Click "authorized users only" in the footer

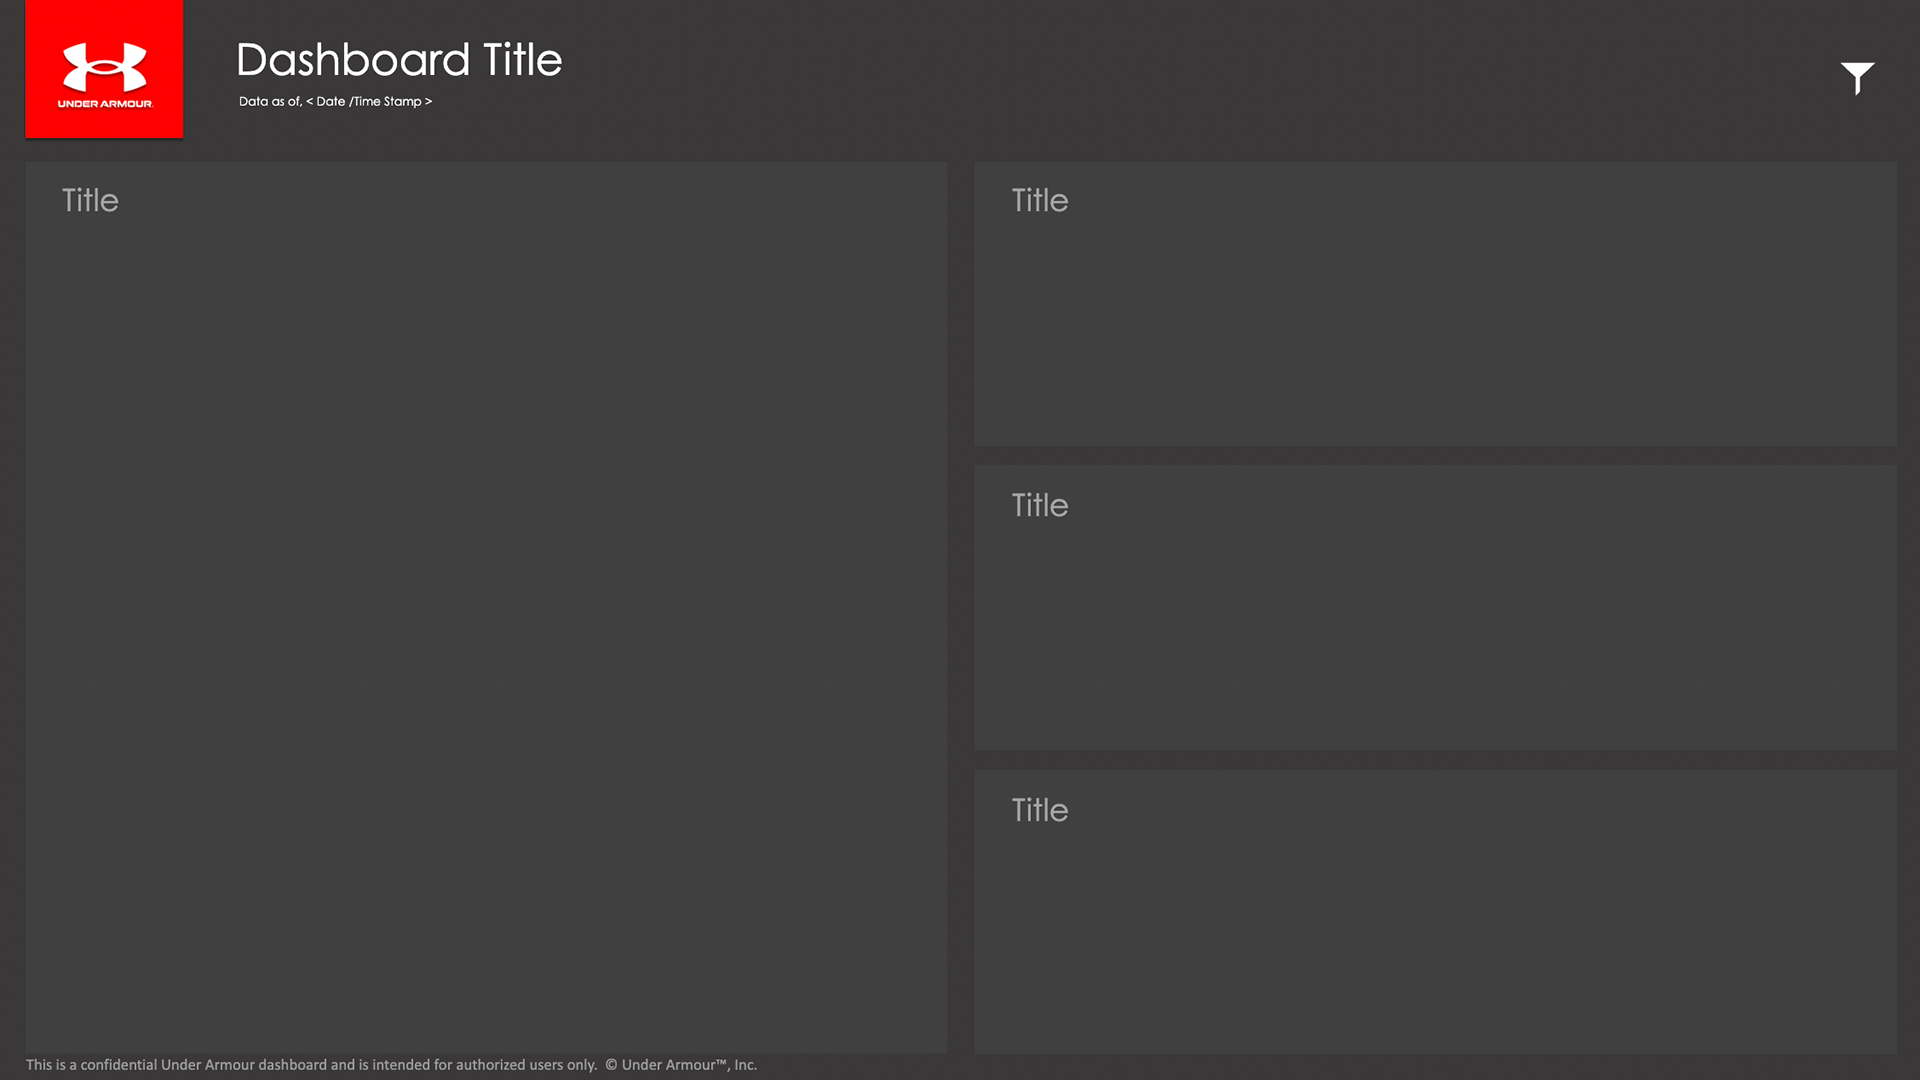526,1065
